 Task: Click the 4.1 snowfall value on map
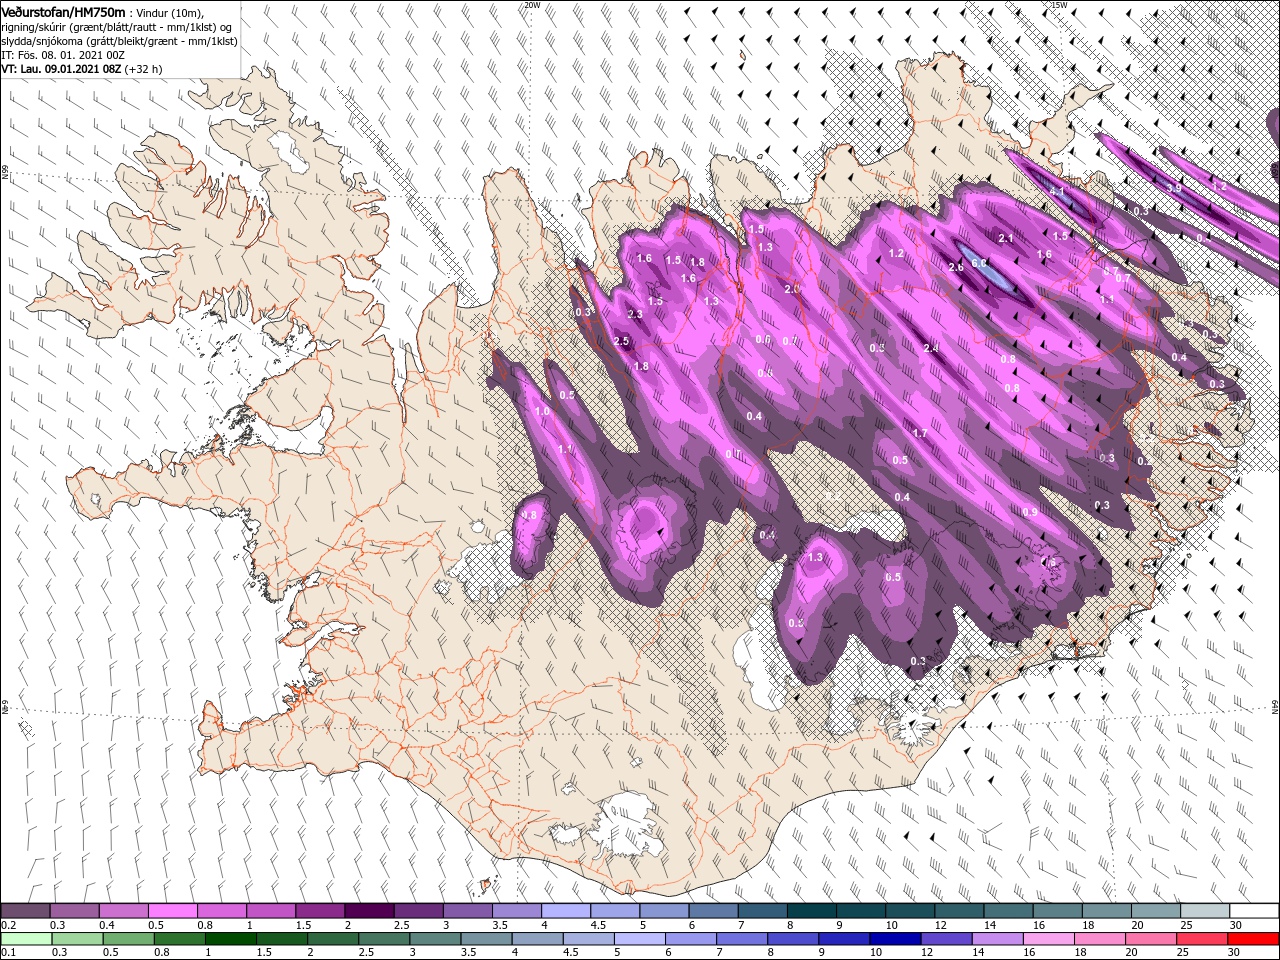point(1057,191)
